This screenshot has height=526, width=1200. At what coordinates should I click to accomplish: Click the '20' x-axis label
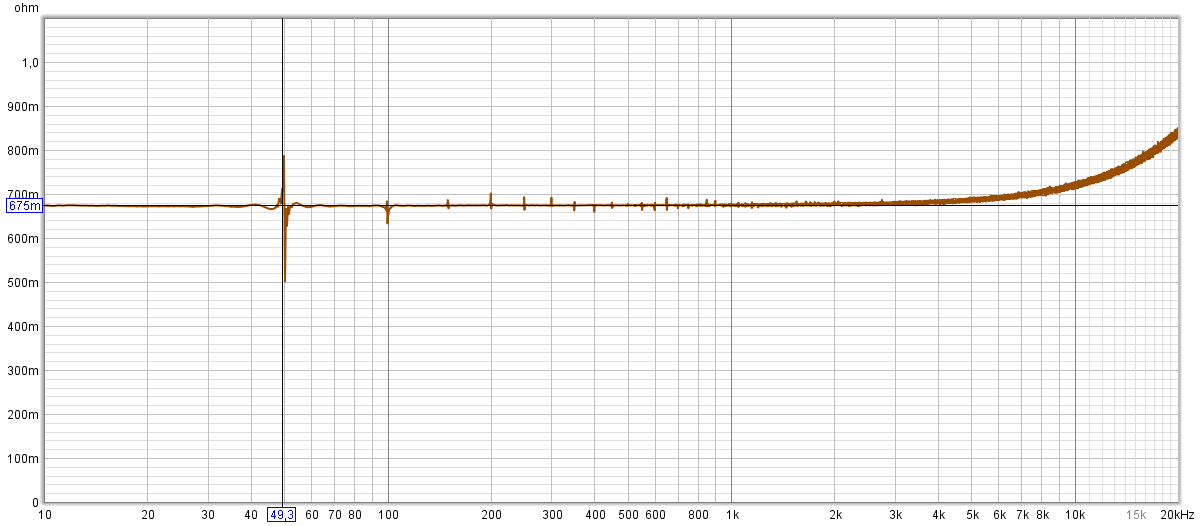point(148,515)
